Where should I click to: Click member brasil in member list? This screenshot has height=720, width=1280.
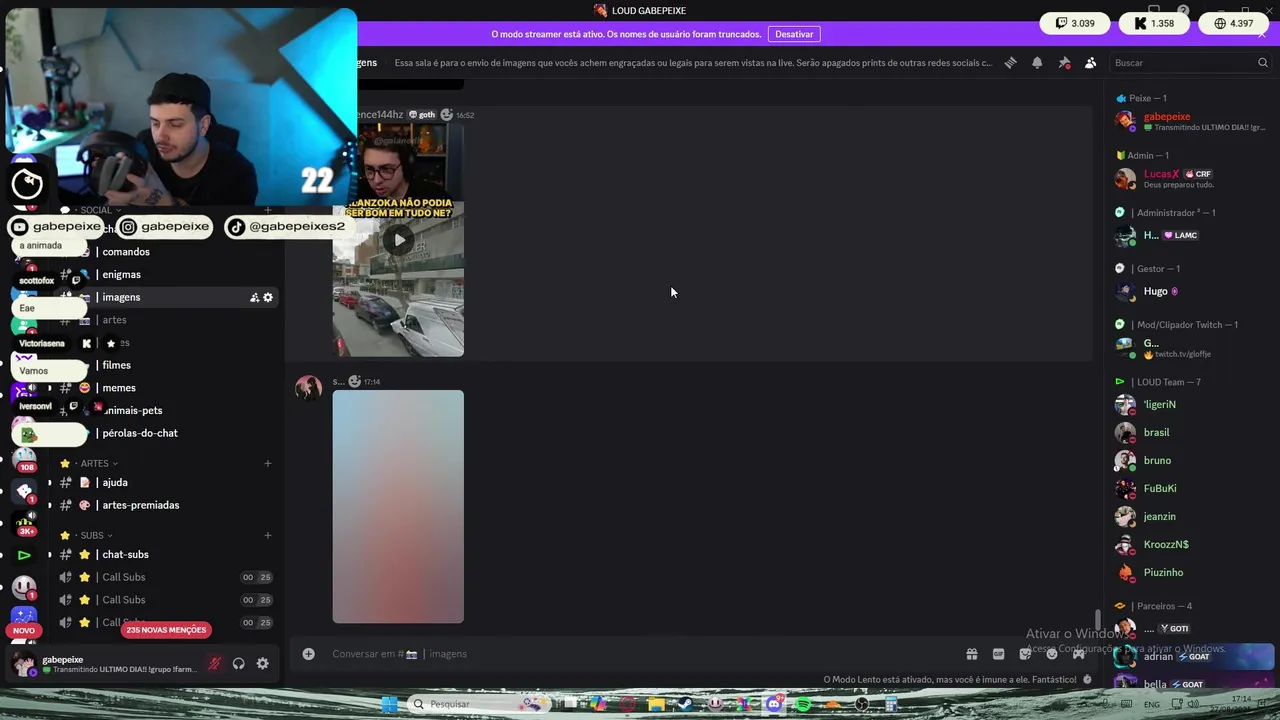[x=1190, y=433]
